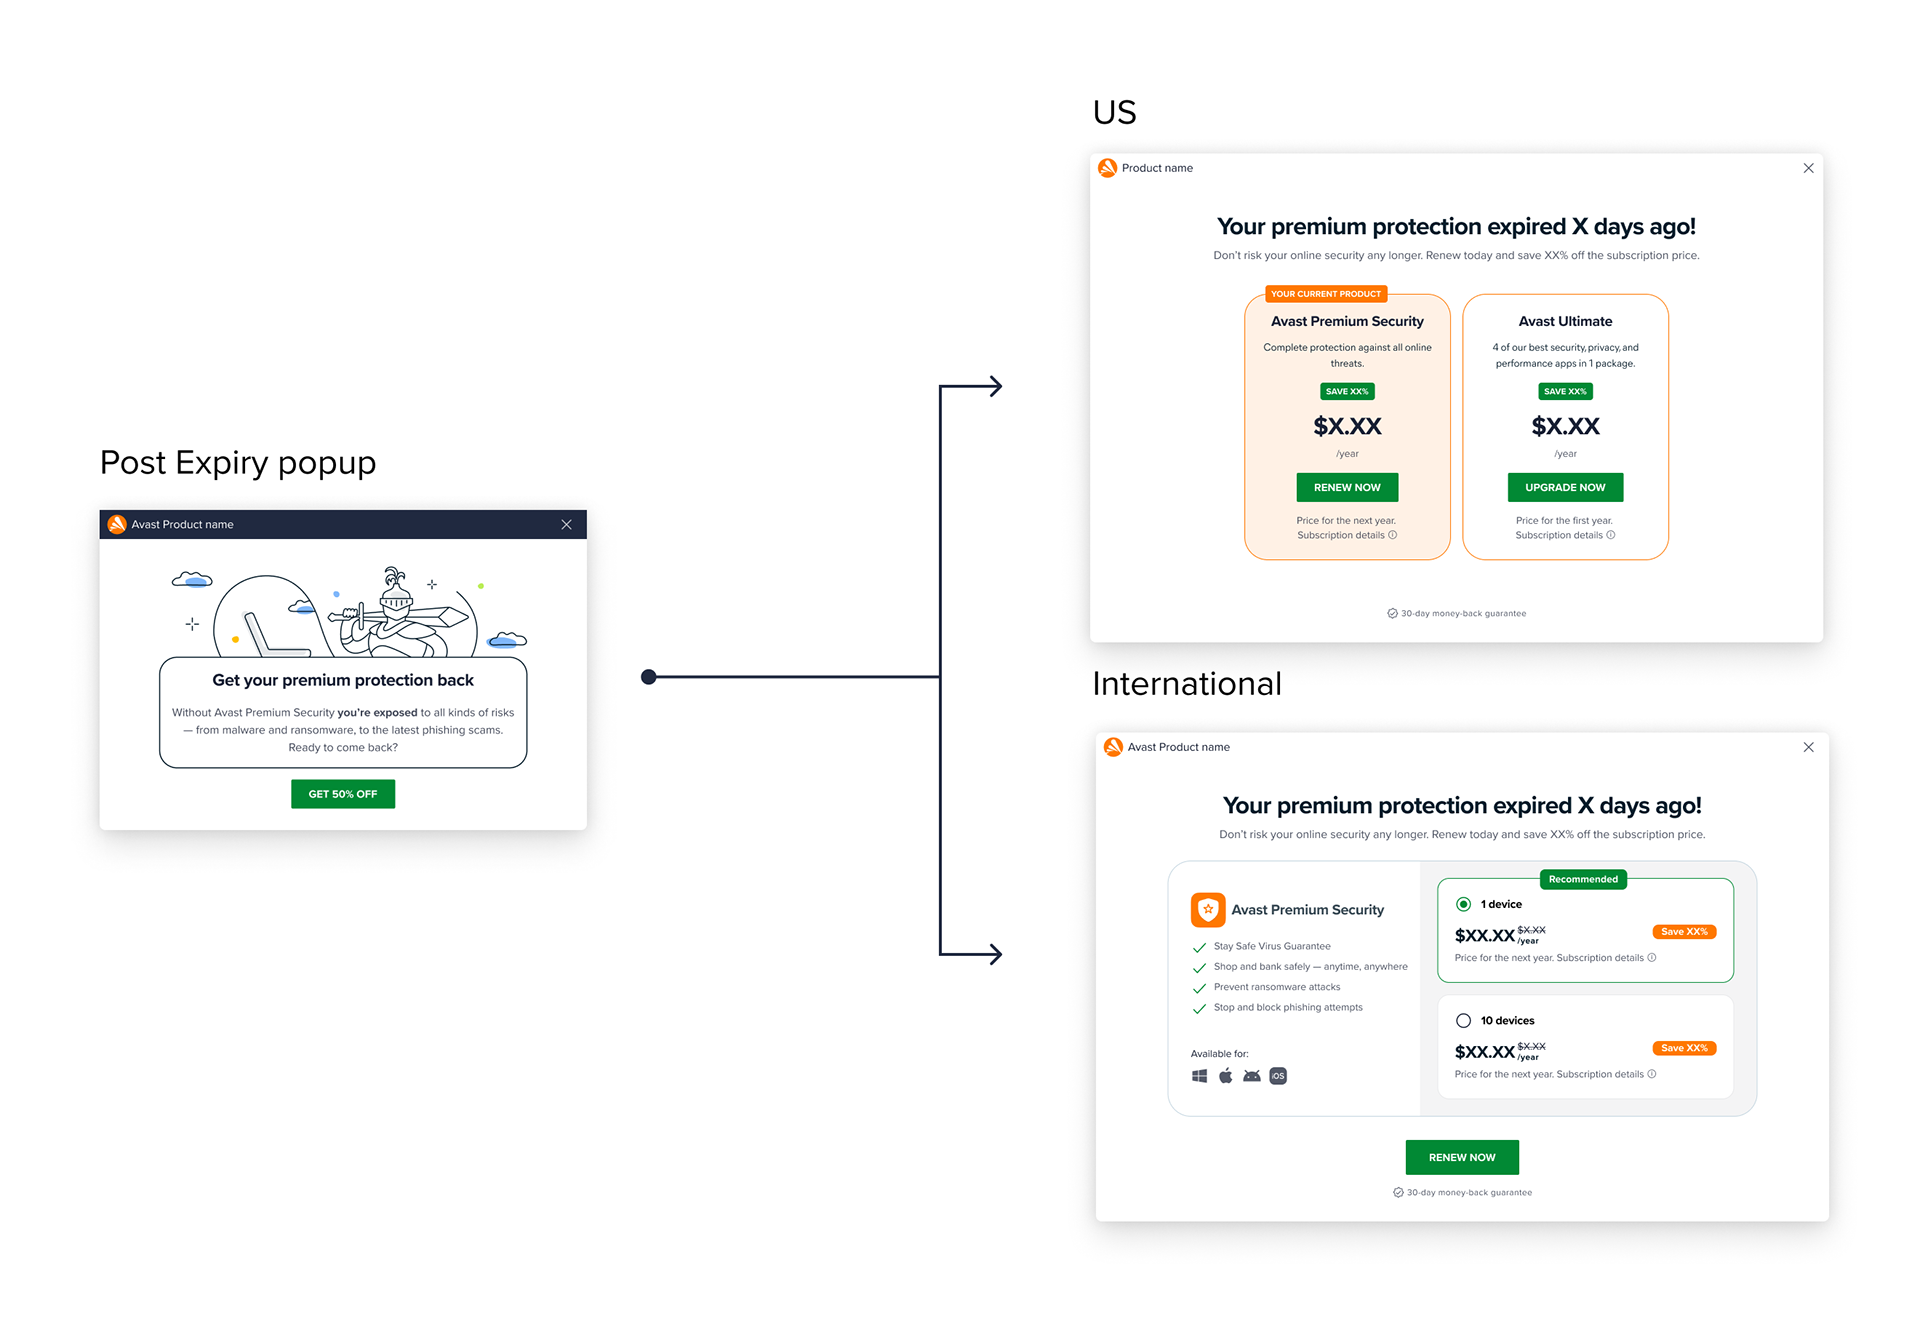Close the International renewal window
The width and height of the screenshot is (1920, 1340).
click(x=1808, y=747)
